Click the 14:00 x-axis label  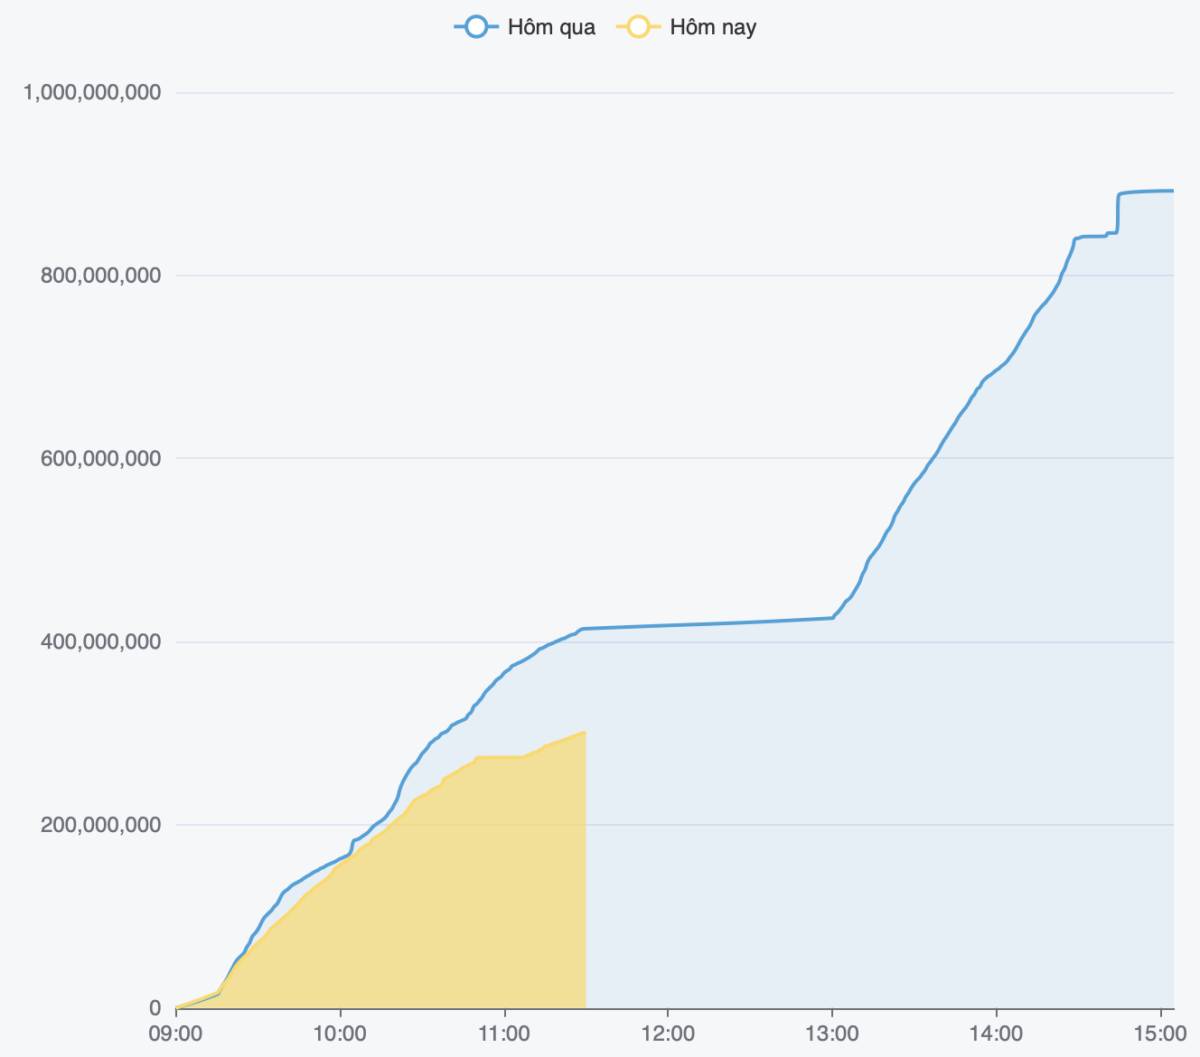tap(996, 1033)
